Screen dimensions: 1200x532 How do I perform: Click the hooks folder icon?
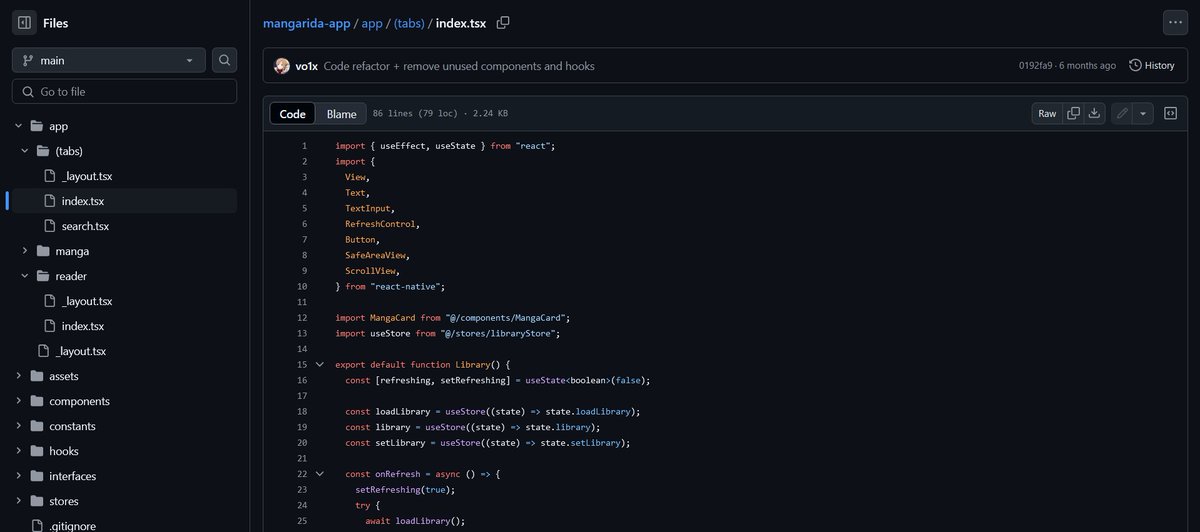[37, 451]
